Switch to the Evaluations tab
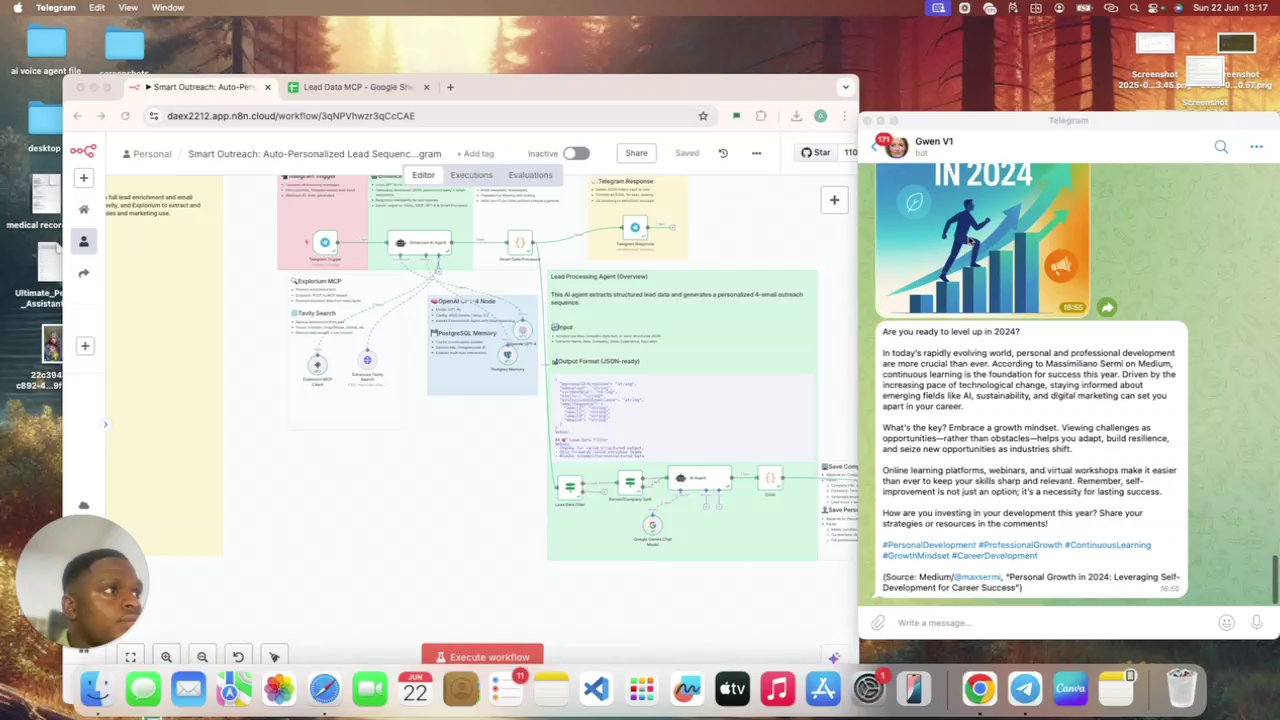This screenshot has height=720, width=1280. (530, 175)
